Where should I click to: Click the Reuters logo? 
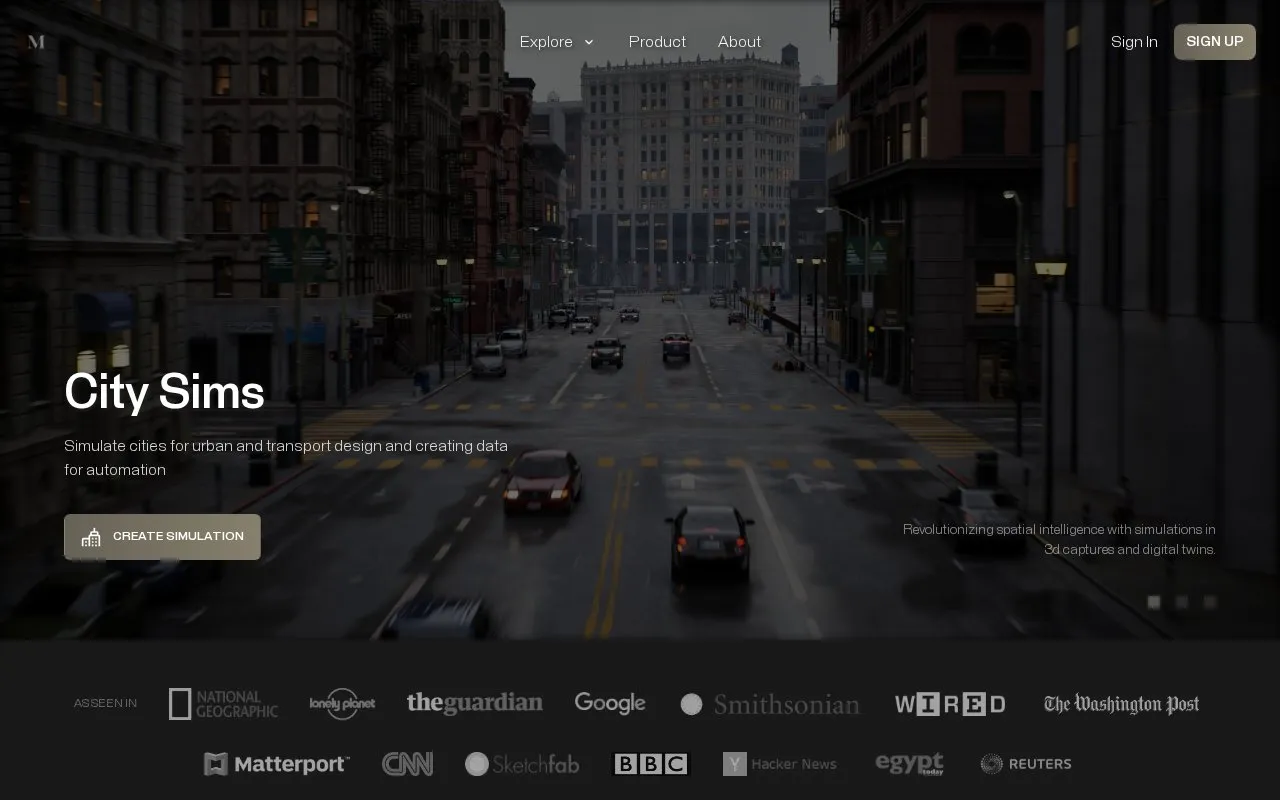tap(1026, 764)
